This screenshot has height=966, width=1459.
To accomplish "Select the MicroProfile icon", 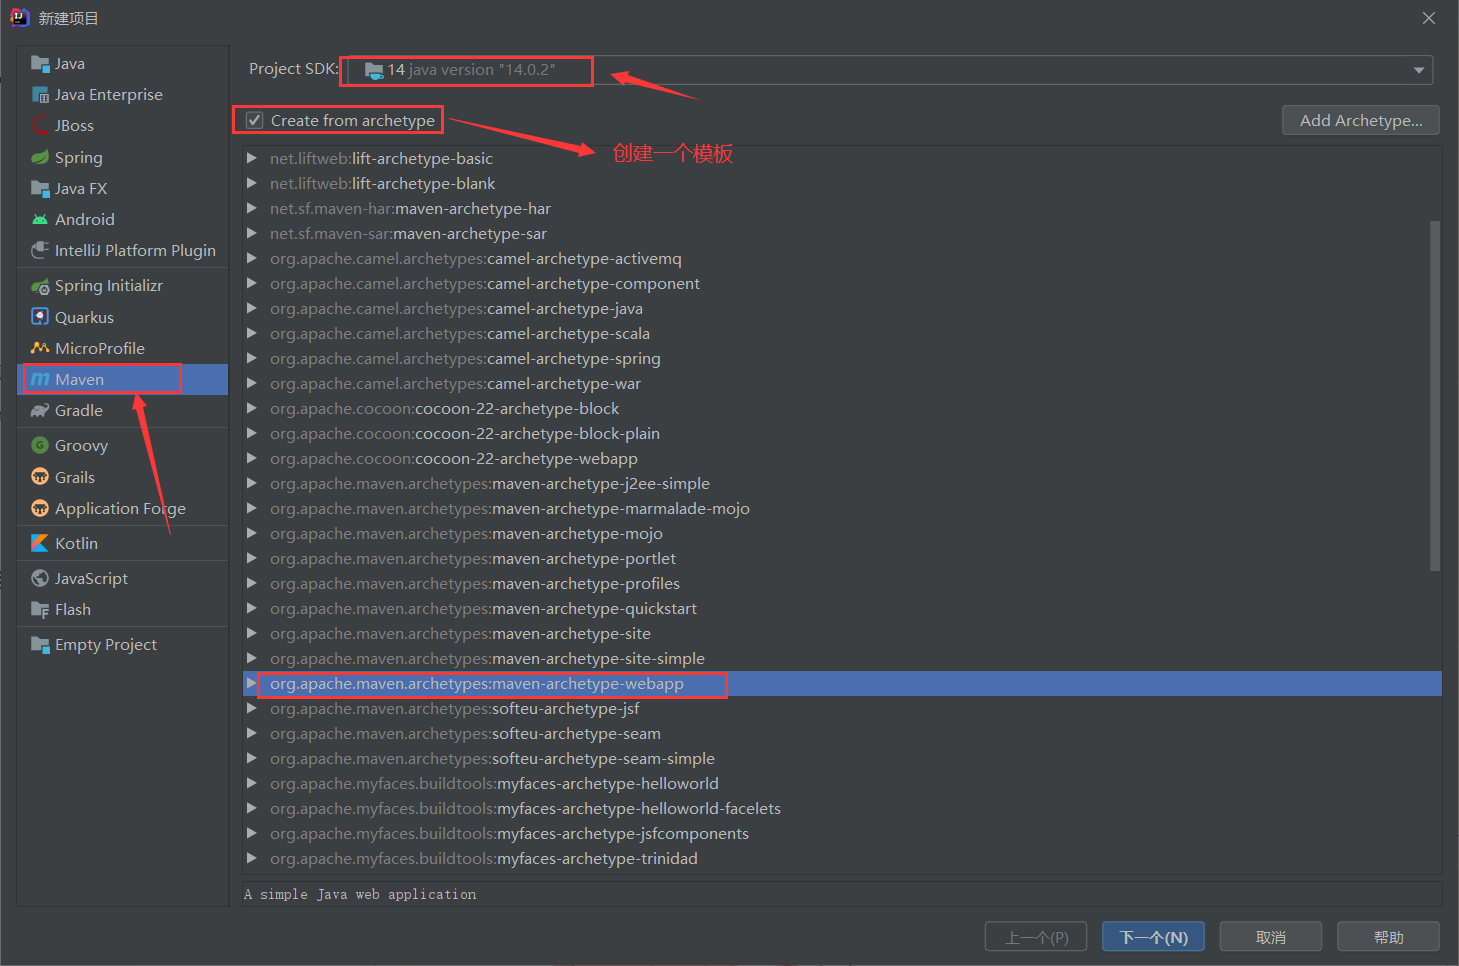I will [x=40, y=348].
